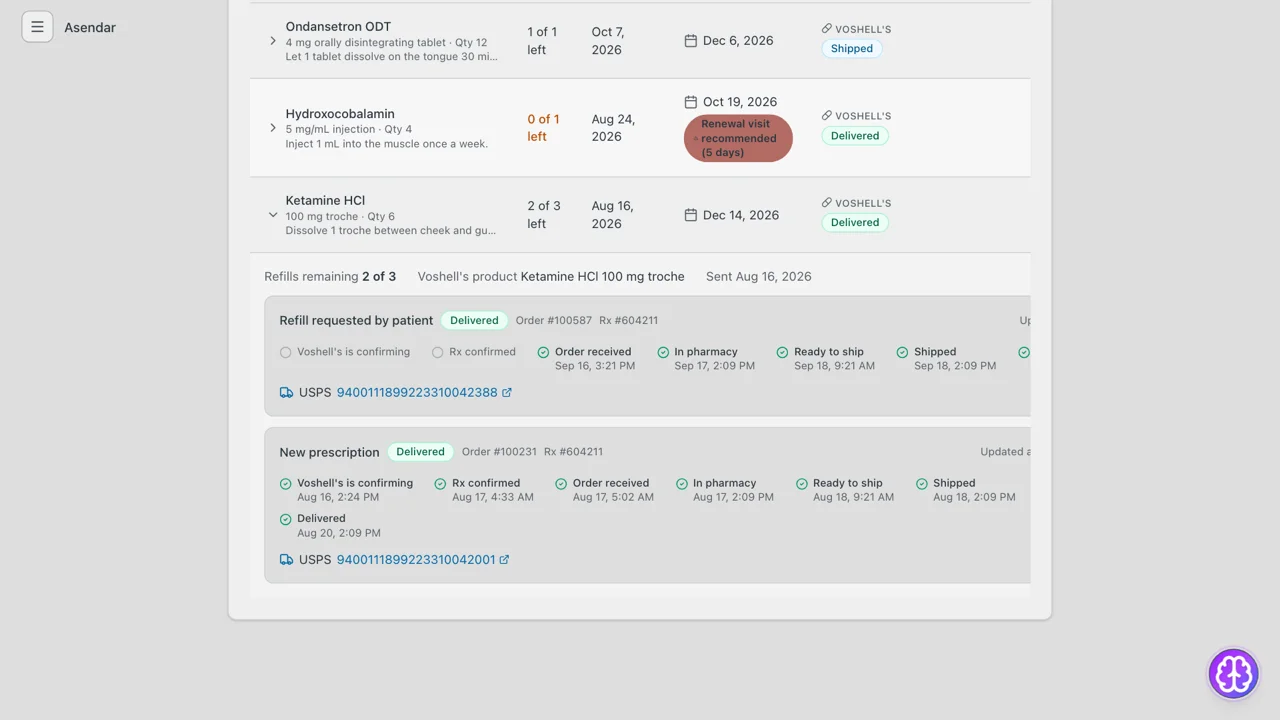Click the truck icon beside tracking 9400111899223310042001
This screenshot has height=720, width=1280.
click(x=286, y=560)
